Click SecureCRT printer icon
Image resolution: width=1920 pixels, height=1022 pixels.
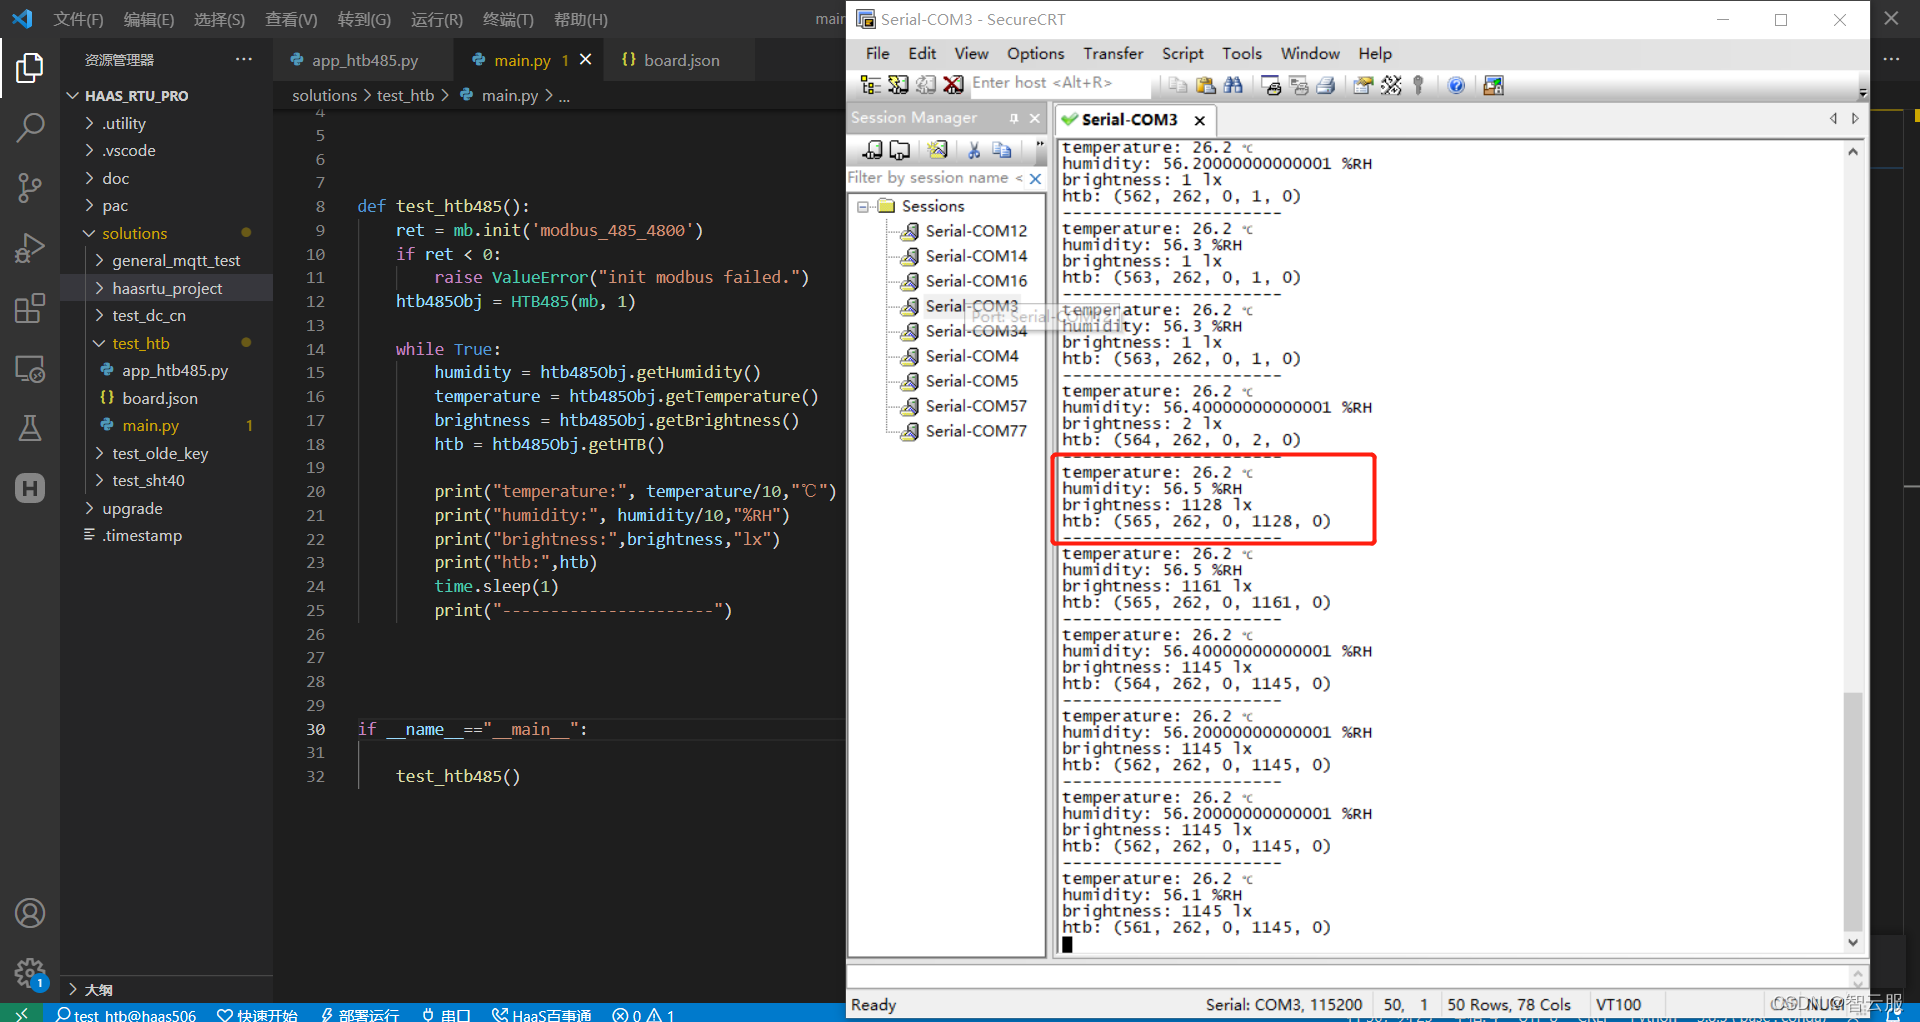click(1326, 85)
